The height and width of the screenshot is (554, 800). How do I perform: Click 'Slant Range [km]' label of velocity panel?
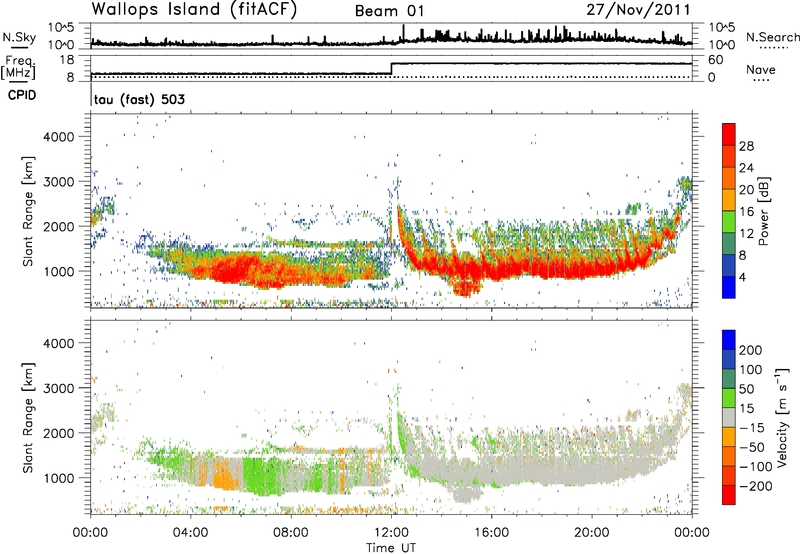click(x=28, y=417)
